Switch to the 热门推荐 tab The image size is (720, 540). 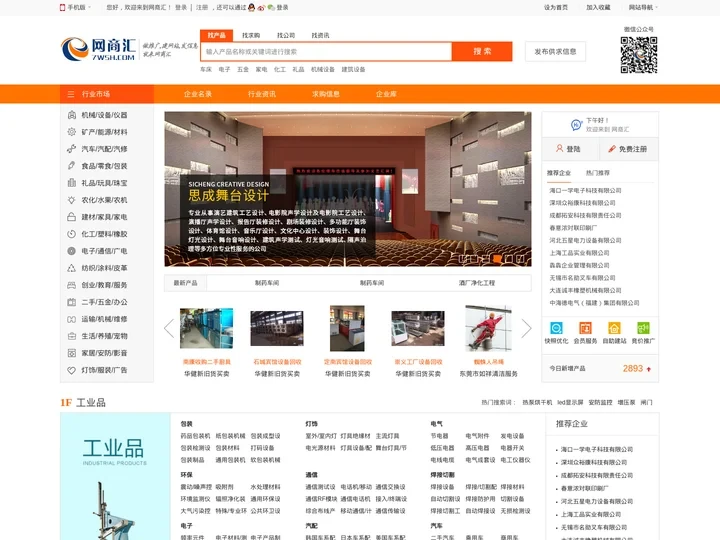(x=597, y=173)
